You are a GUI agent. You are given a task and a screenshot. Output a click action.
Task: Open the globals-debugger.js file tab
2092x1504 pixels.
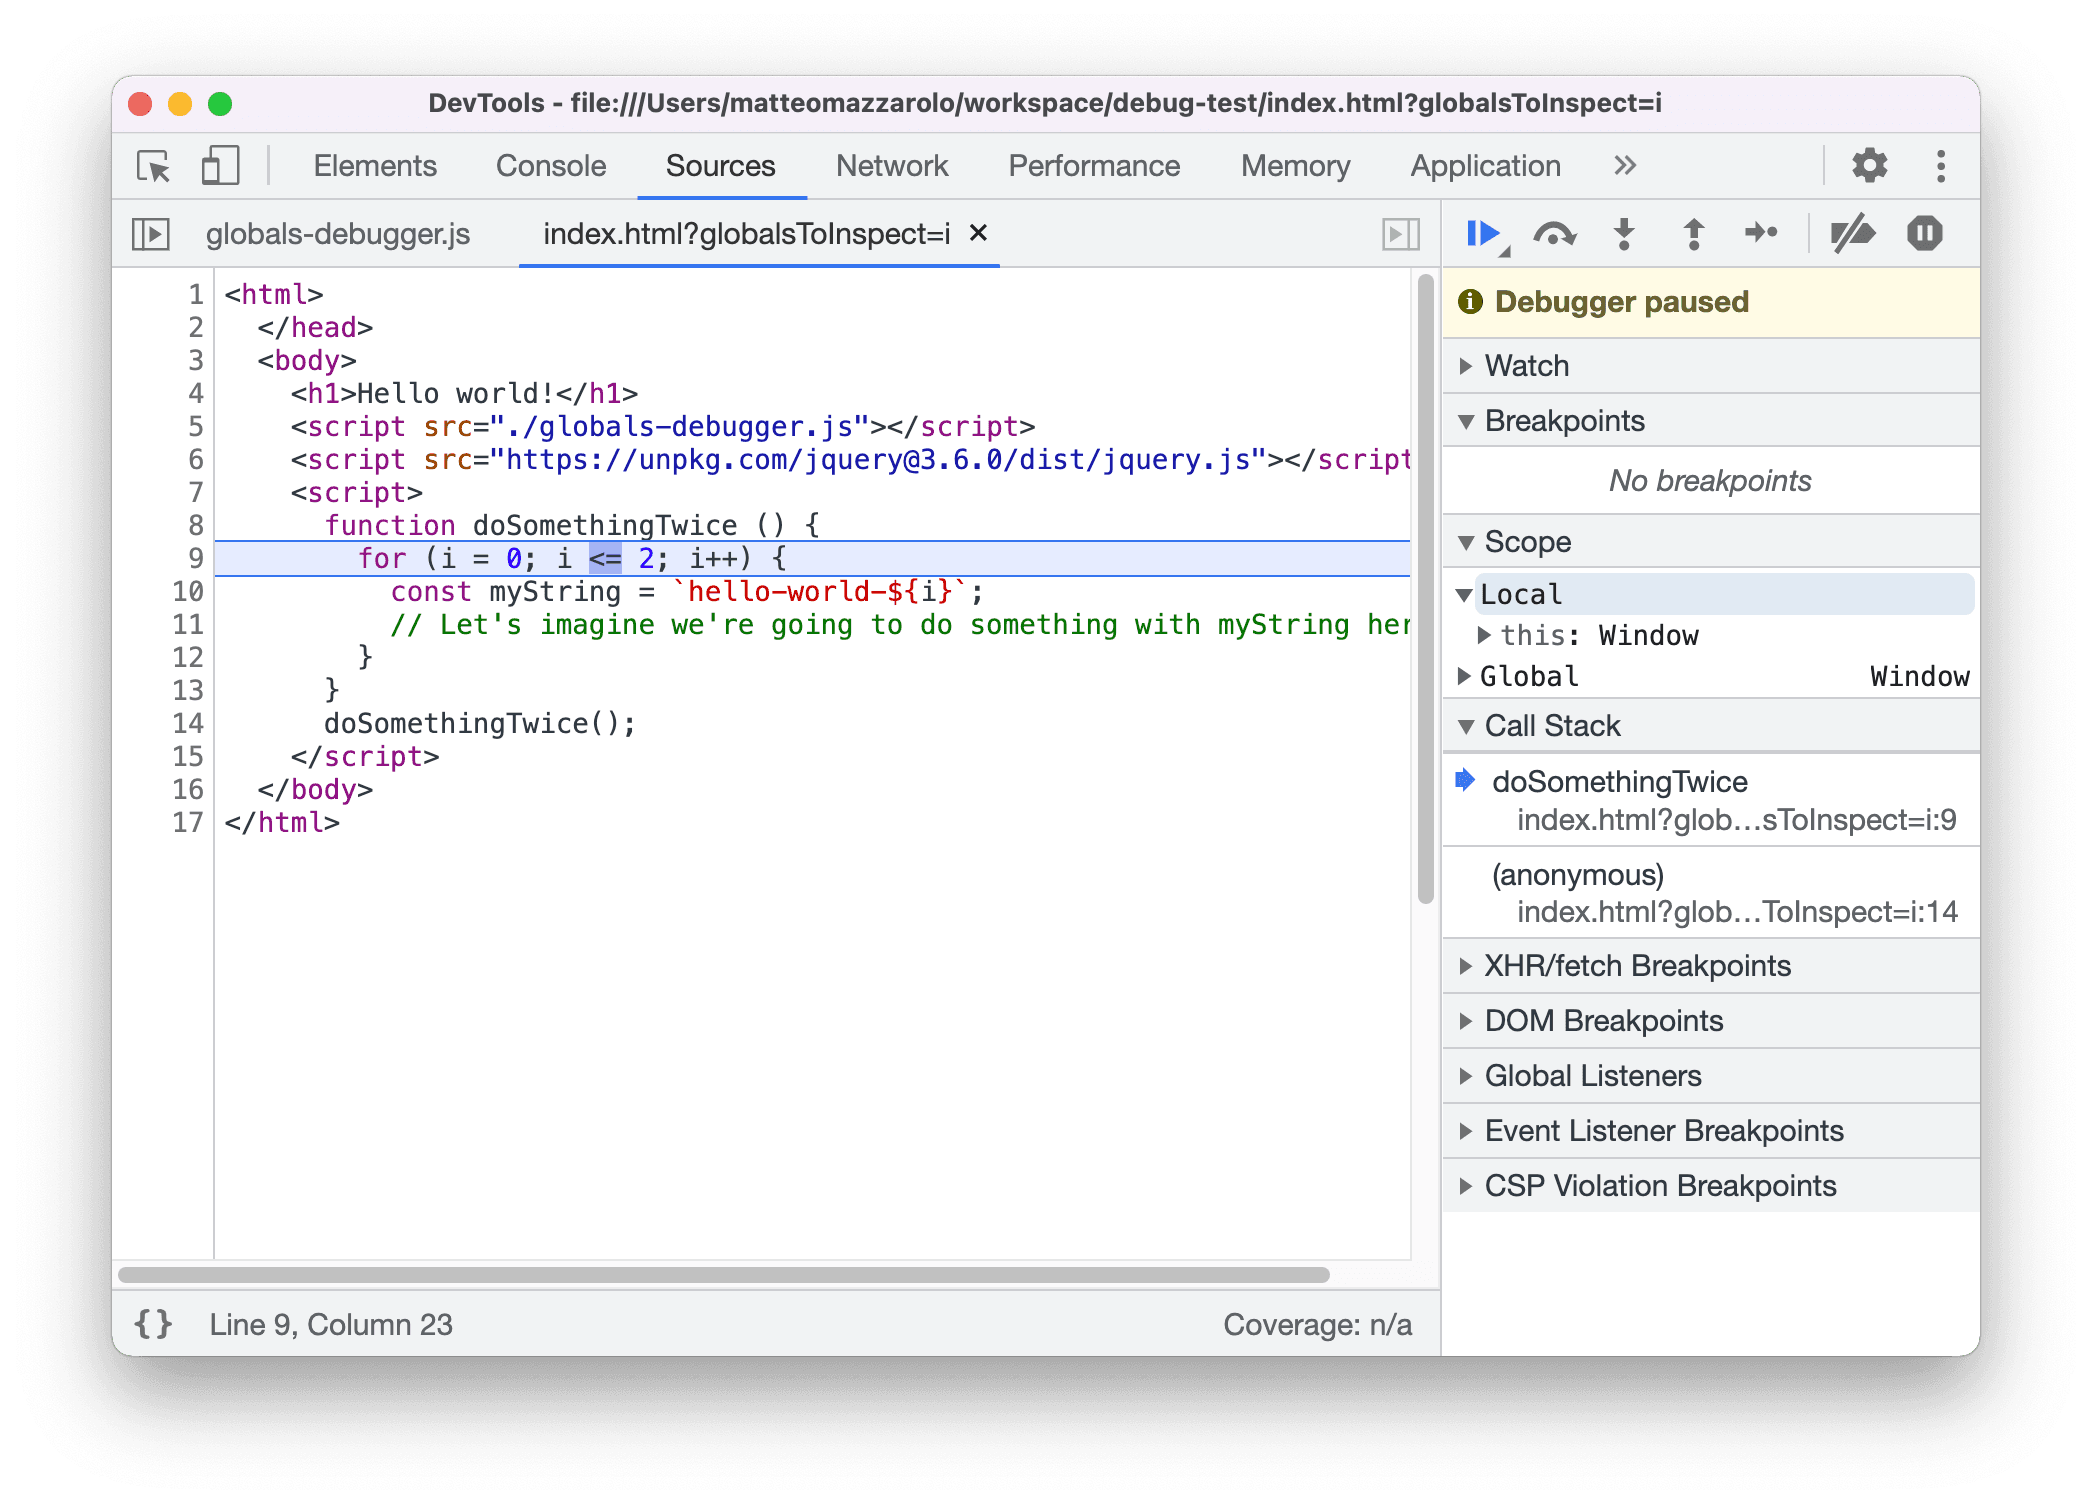tap(337, 234)
